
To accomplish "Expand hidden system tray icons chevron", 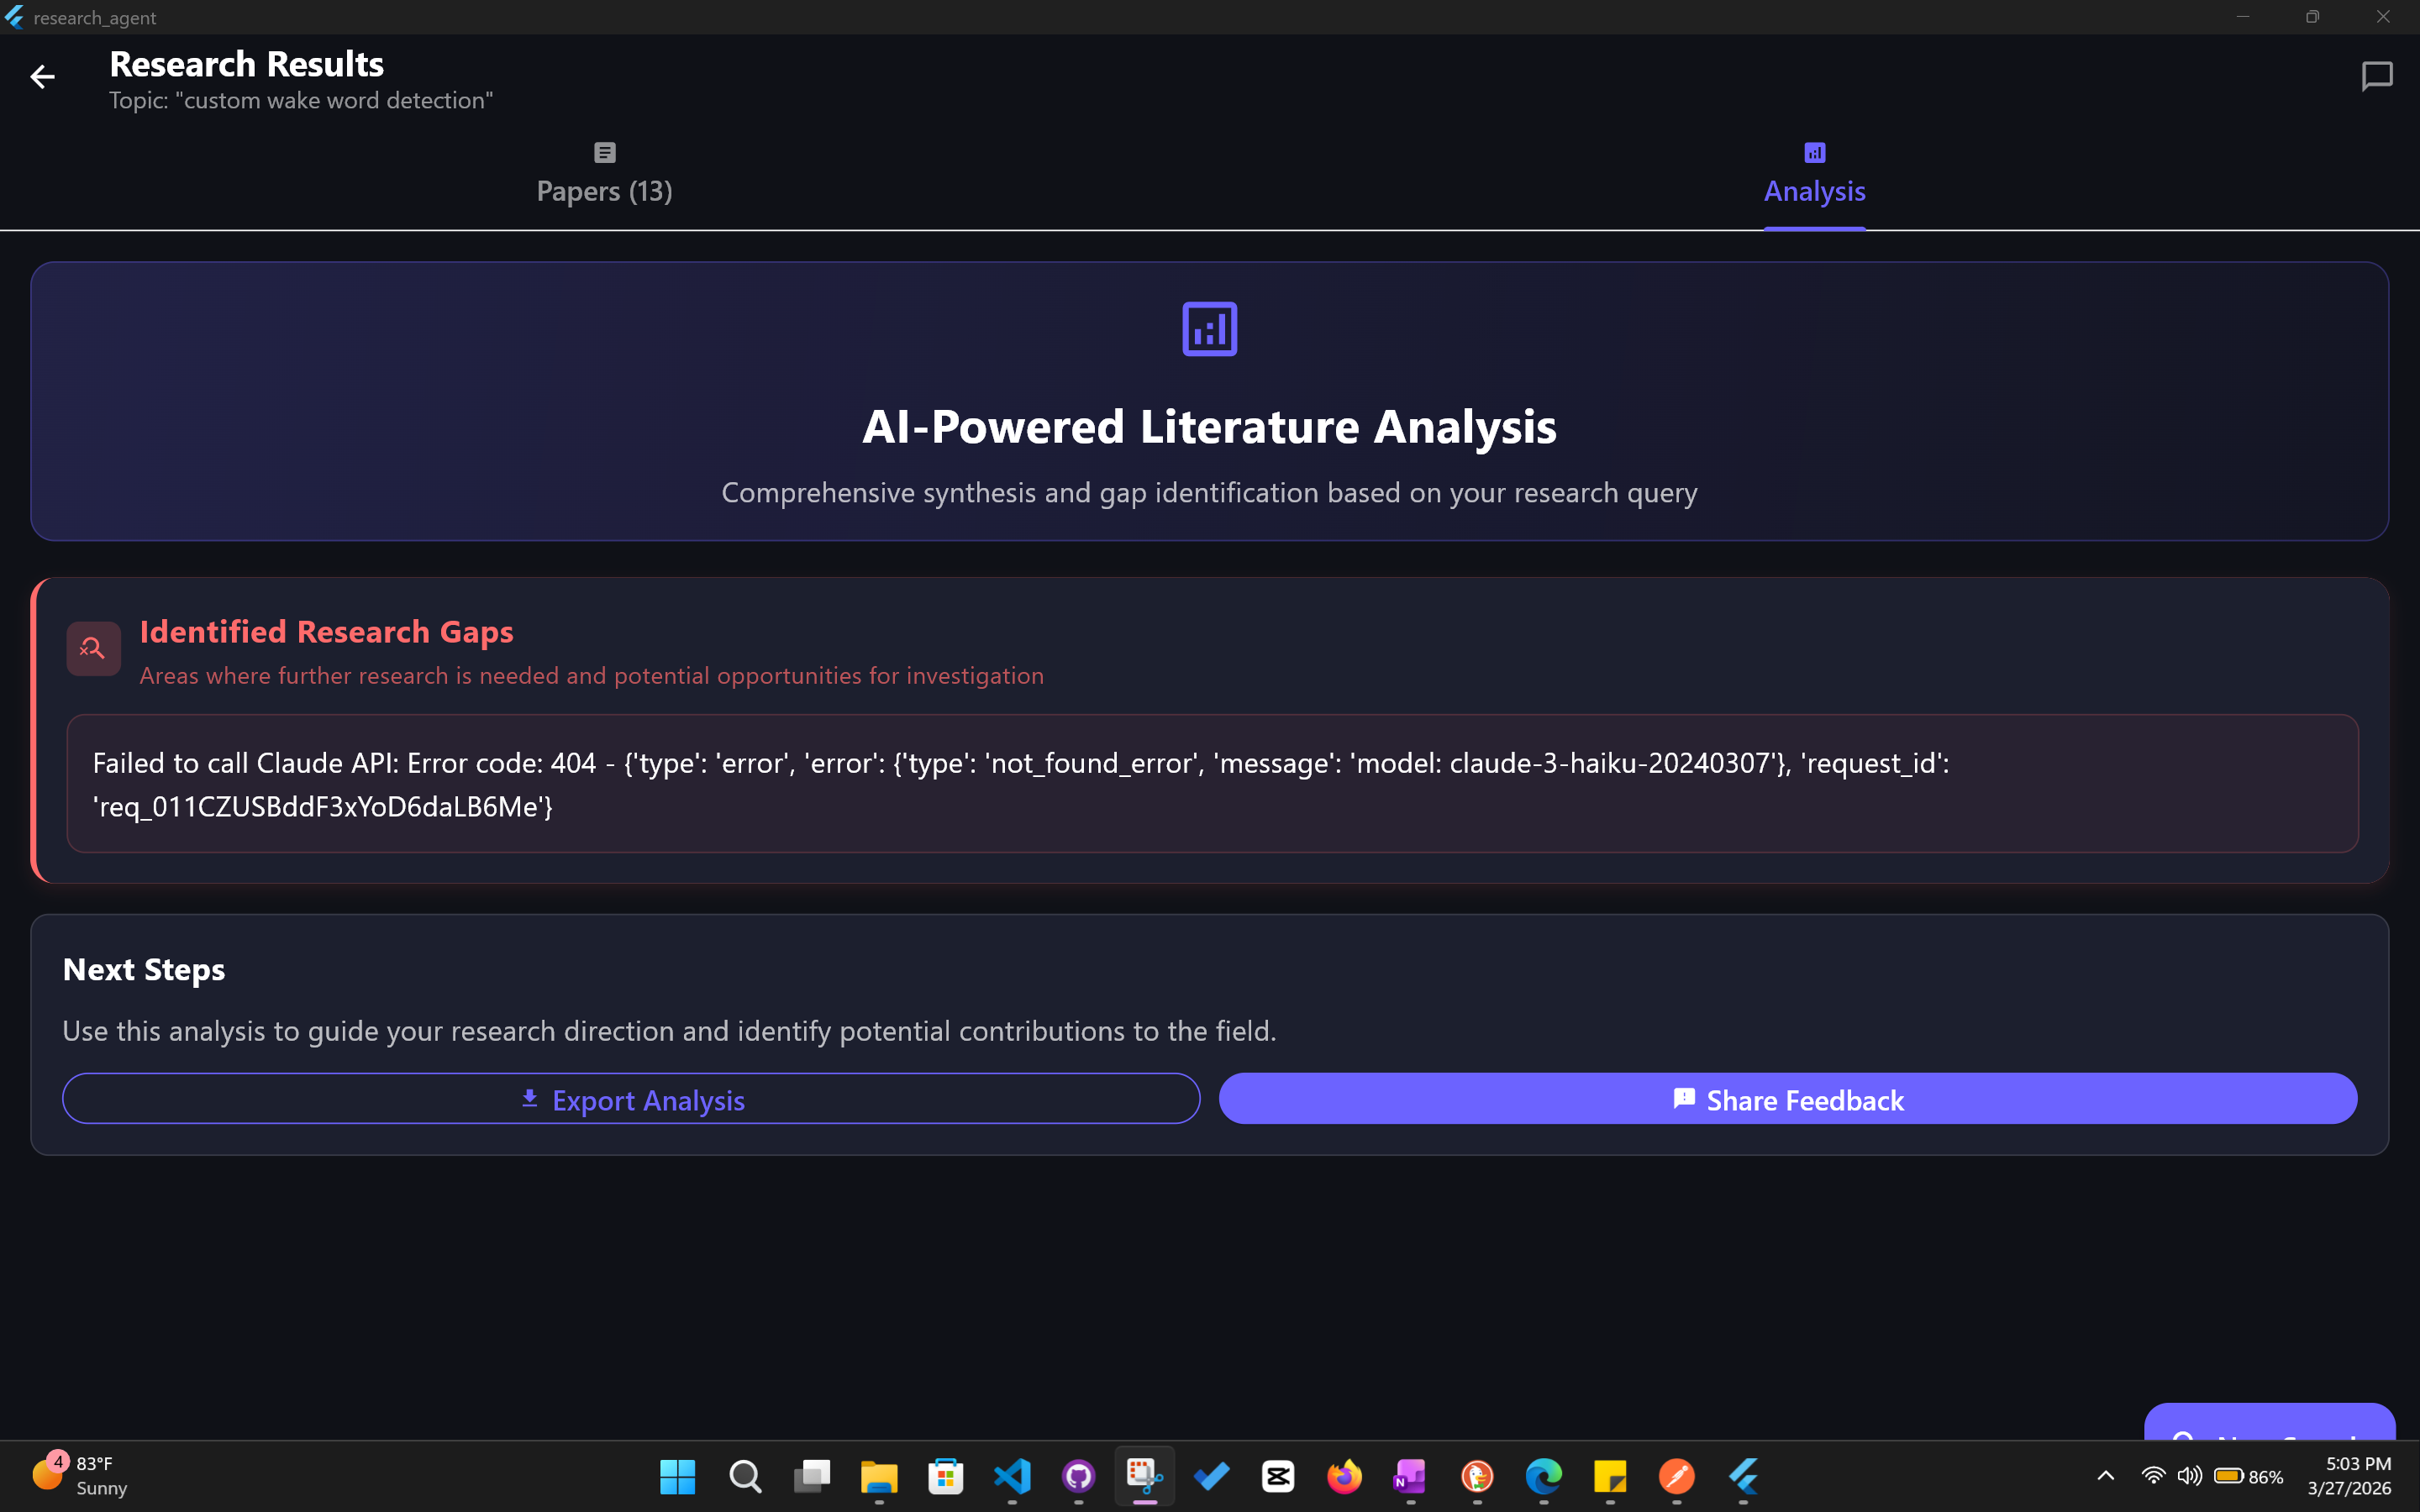I will coord(2105,1476).
